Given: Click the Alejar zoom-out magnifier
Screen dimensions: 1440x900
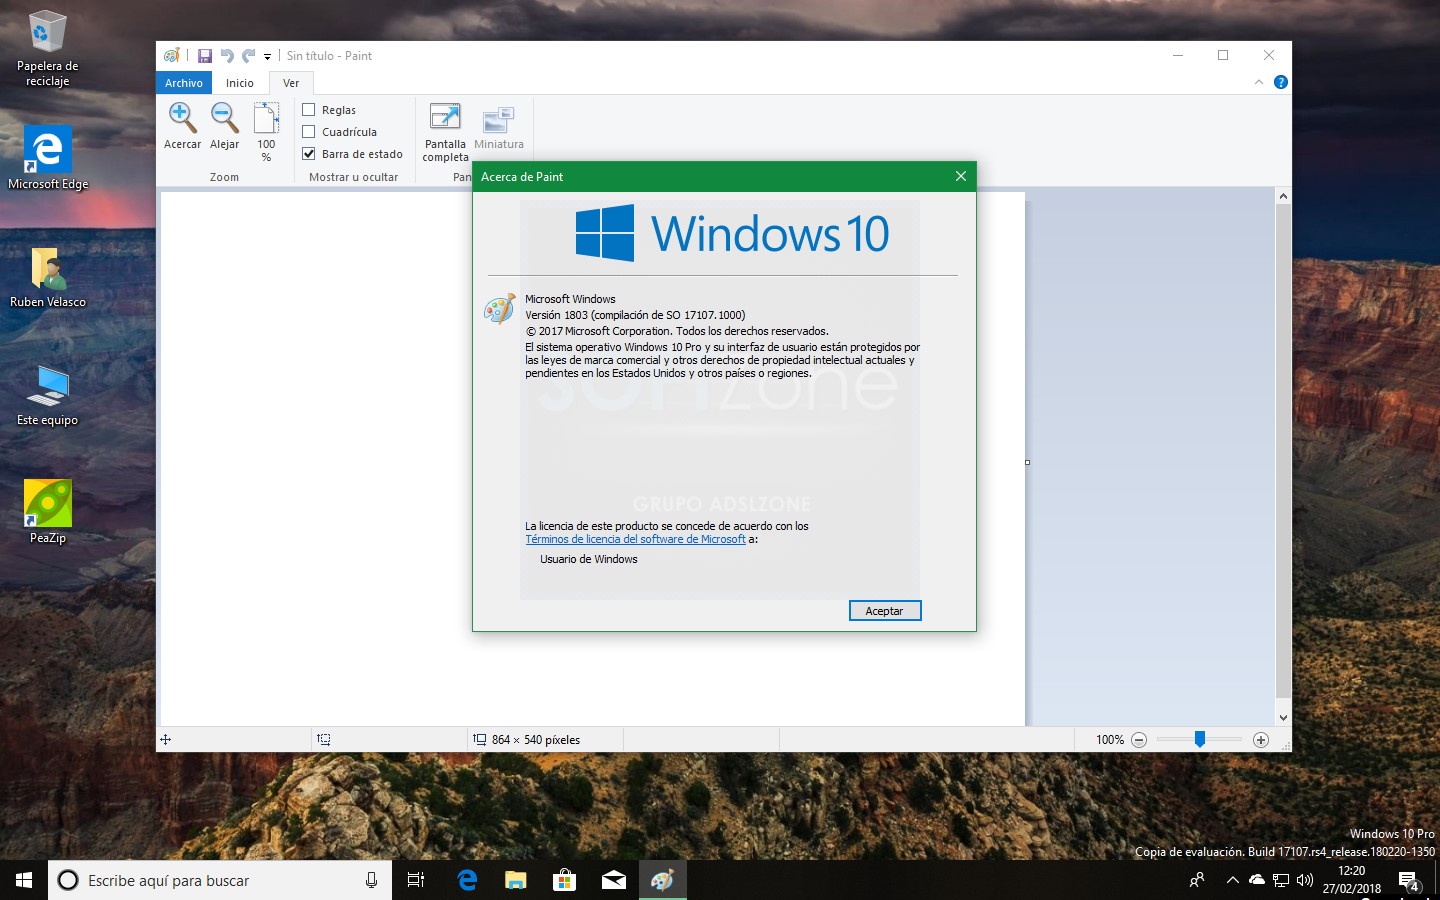Looking at the screenshot, I should coord(224,126).
